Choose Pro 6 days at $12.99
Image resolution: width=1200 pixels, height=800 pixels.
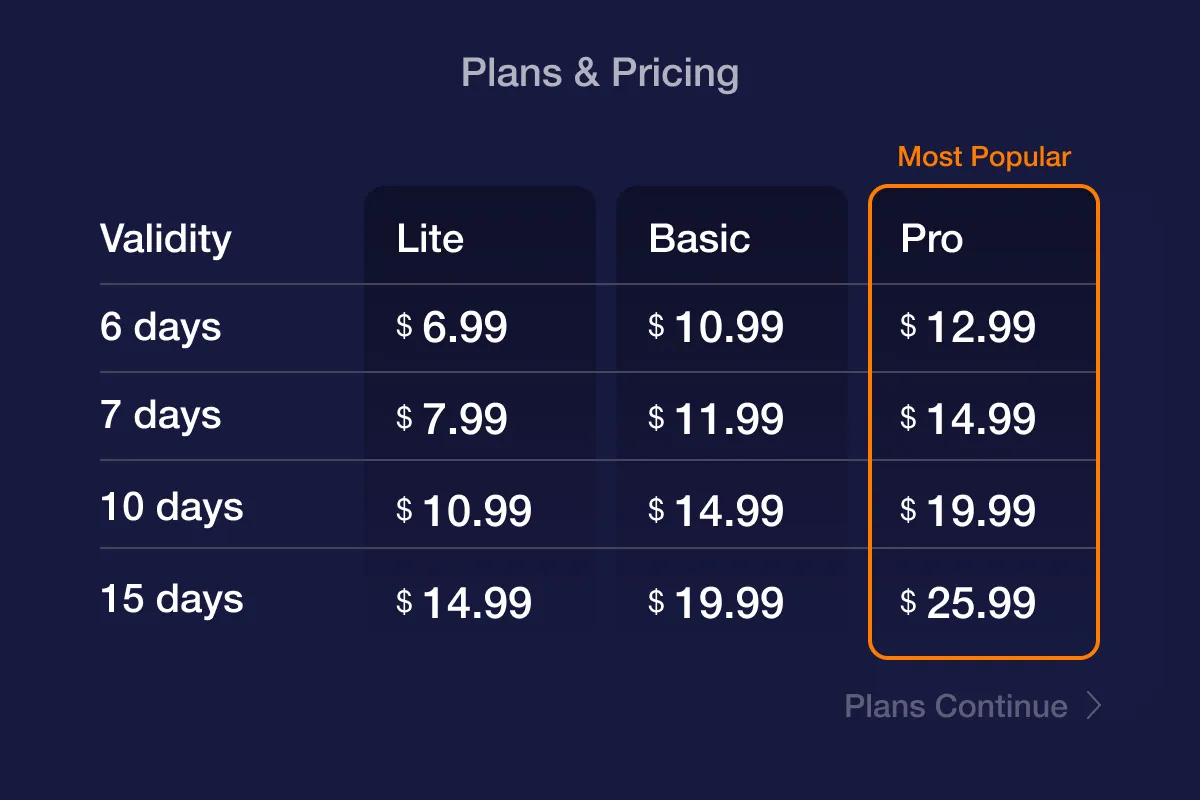tap(968, 327)
